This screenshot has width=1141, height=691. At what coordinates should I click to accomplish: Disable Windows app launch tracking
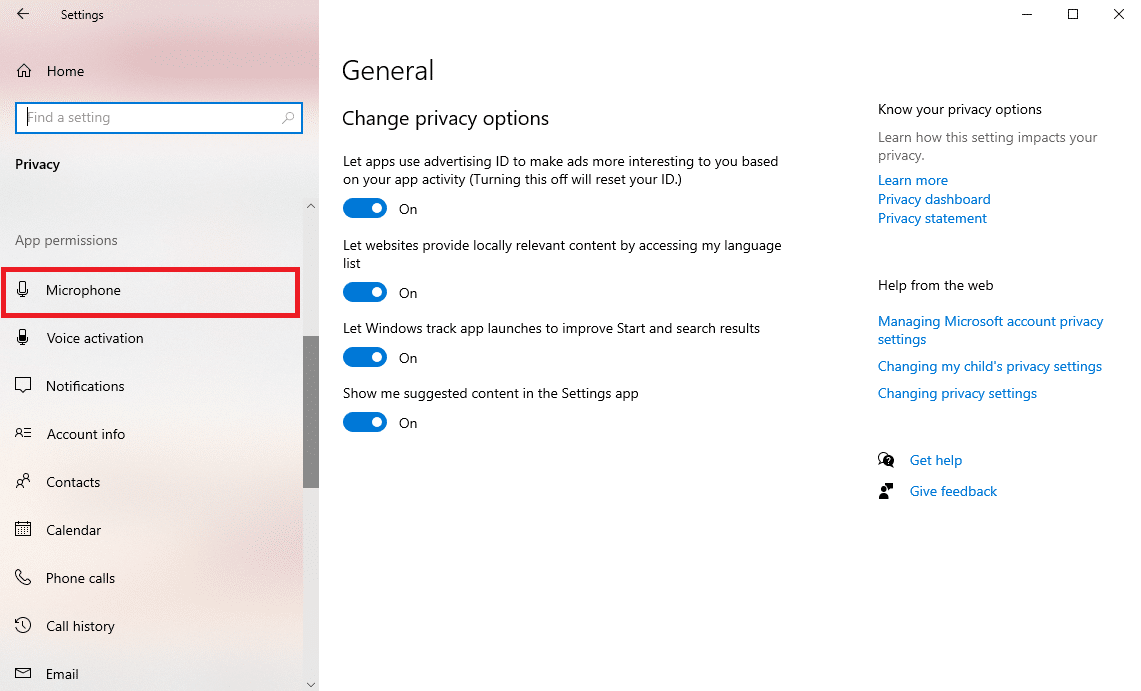(x=365, y=357)
